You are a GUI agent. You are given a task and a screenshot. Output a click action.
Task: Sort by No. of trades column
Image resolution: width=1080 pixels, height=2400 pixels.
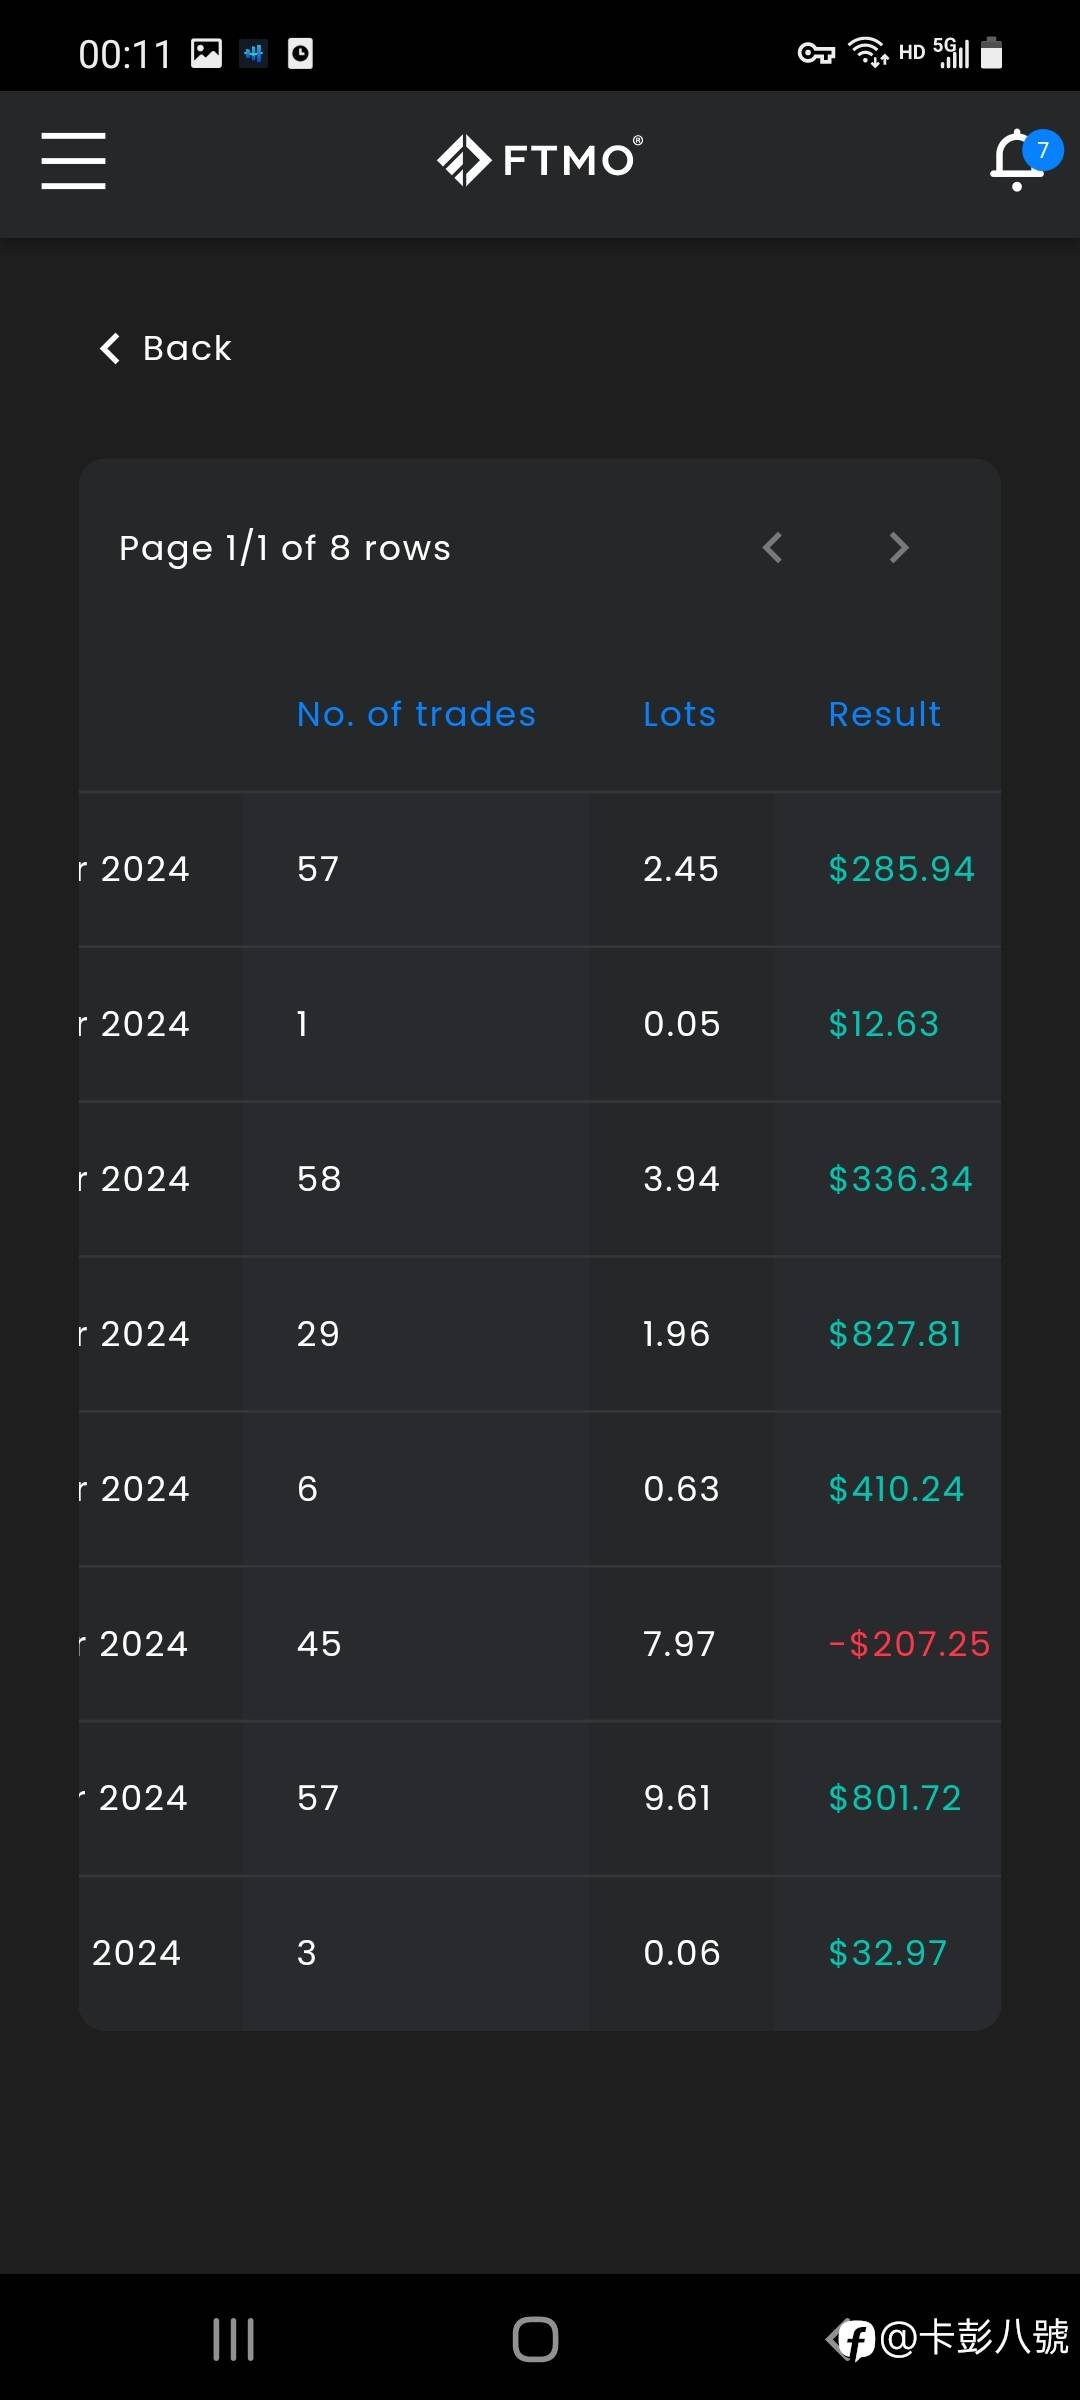[416, 714]
